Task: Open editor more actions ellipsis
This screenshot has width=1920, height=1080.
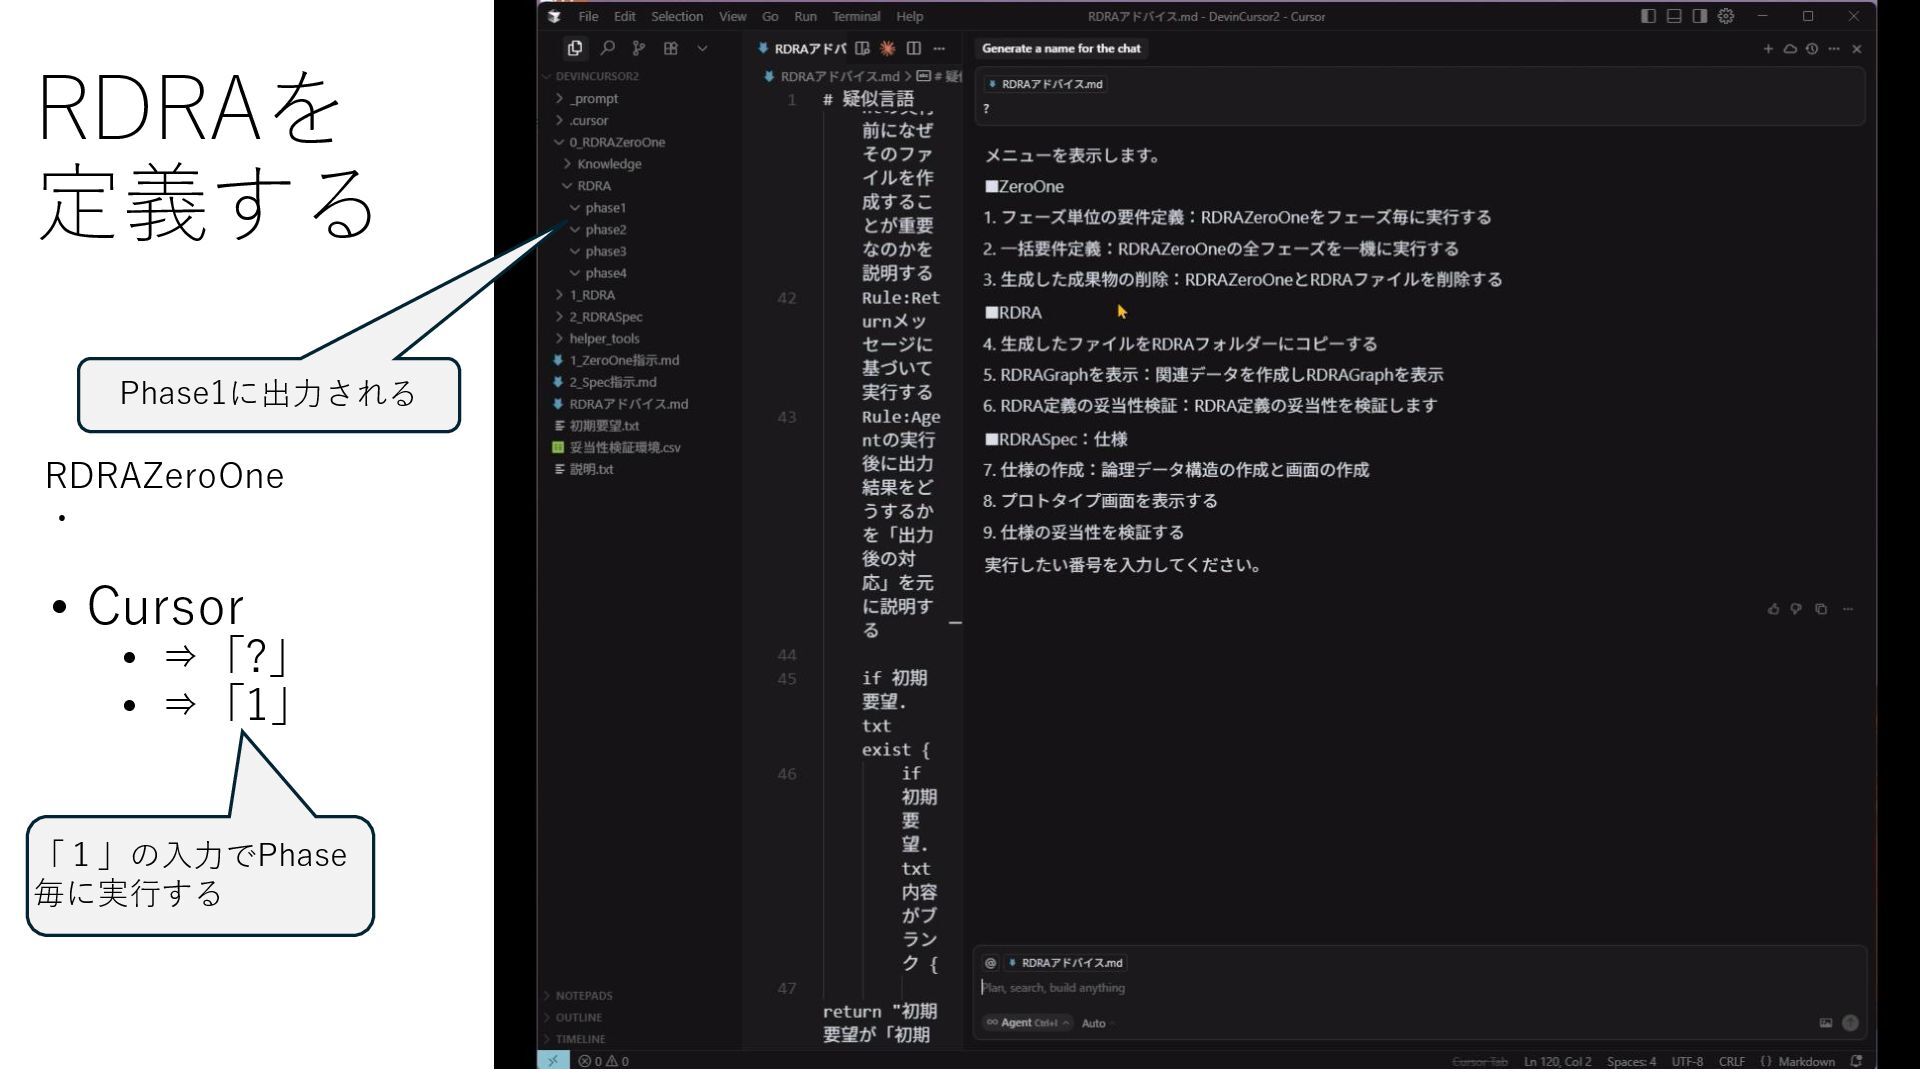Action: (x=939, y=48)
